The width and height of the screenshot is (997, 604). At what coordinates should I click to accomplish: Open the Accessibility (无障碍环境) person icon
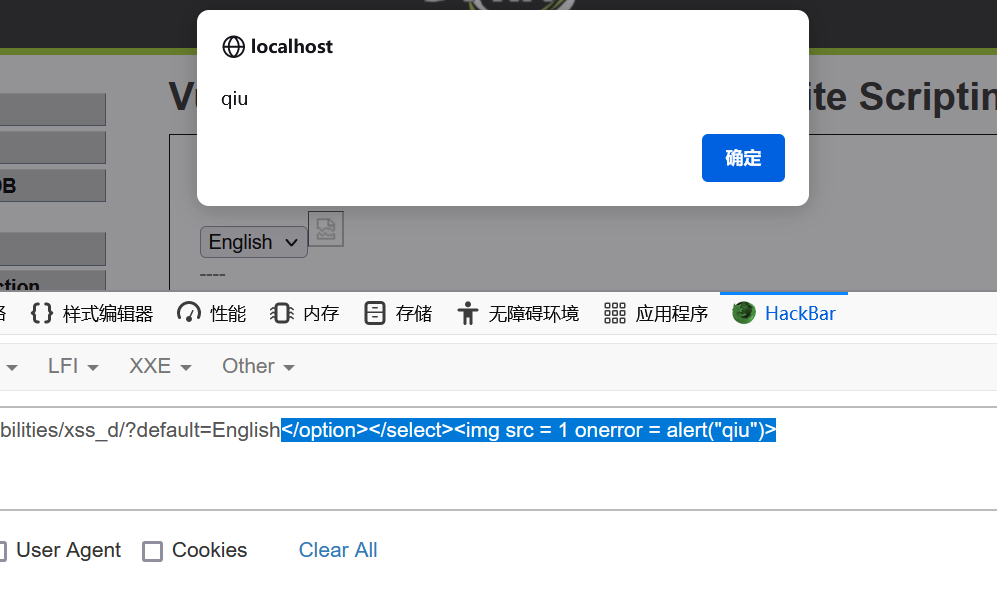467,312
